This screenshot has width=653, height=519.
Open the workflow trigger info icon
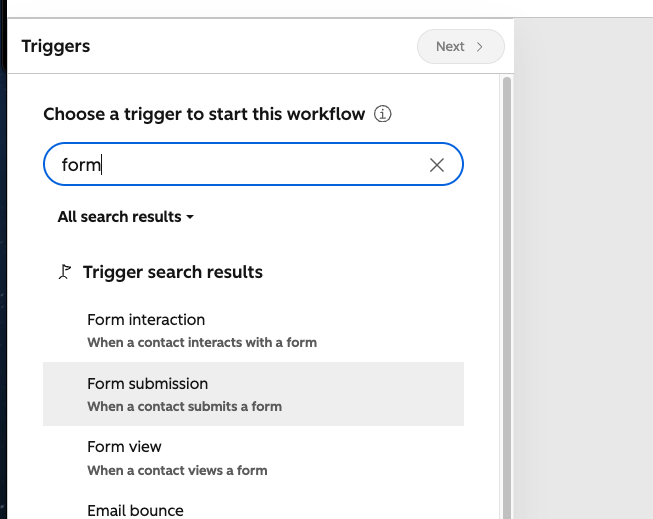coord(382,114)
